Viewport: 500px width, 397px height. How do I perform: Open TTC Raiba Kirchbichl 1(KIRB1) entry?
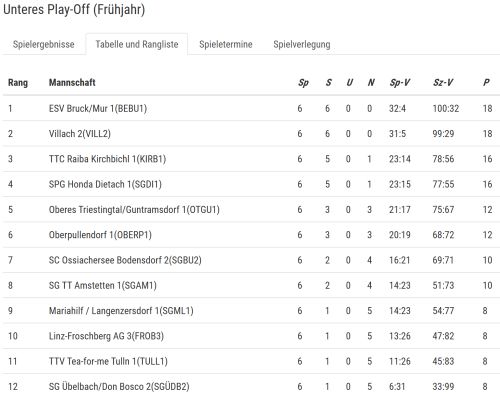pos(107,159)
